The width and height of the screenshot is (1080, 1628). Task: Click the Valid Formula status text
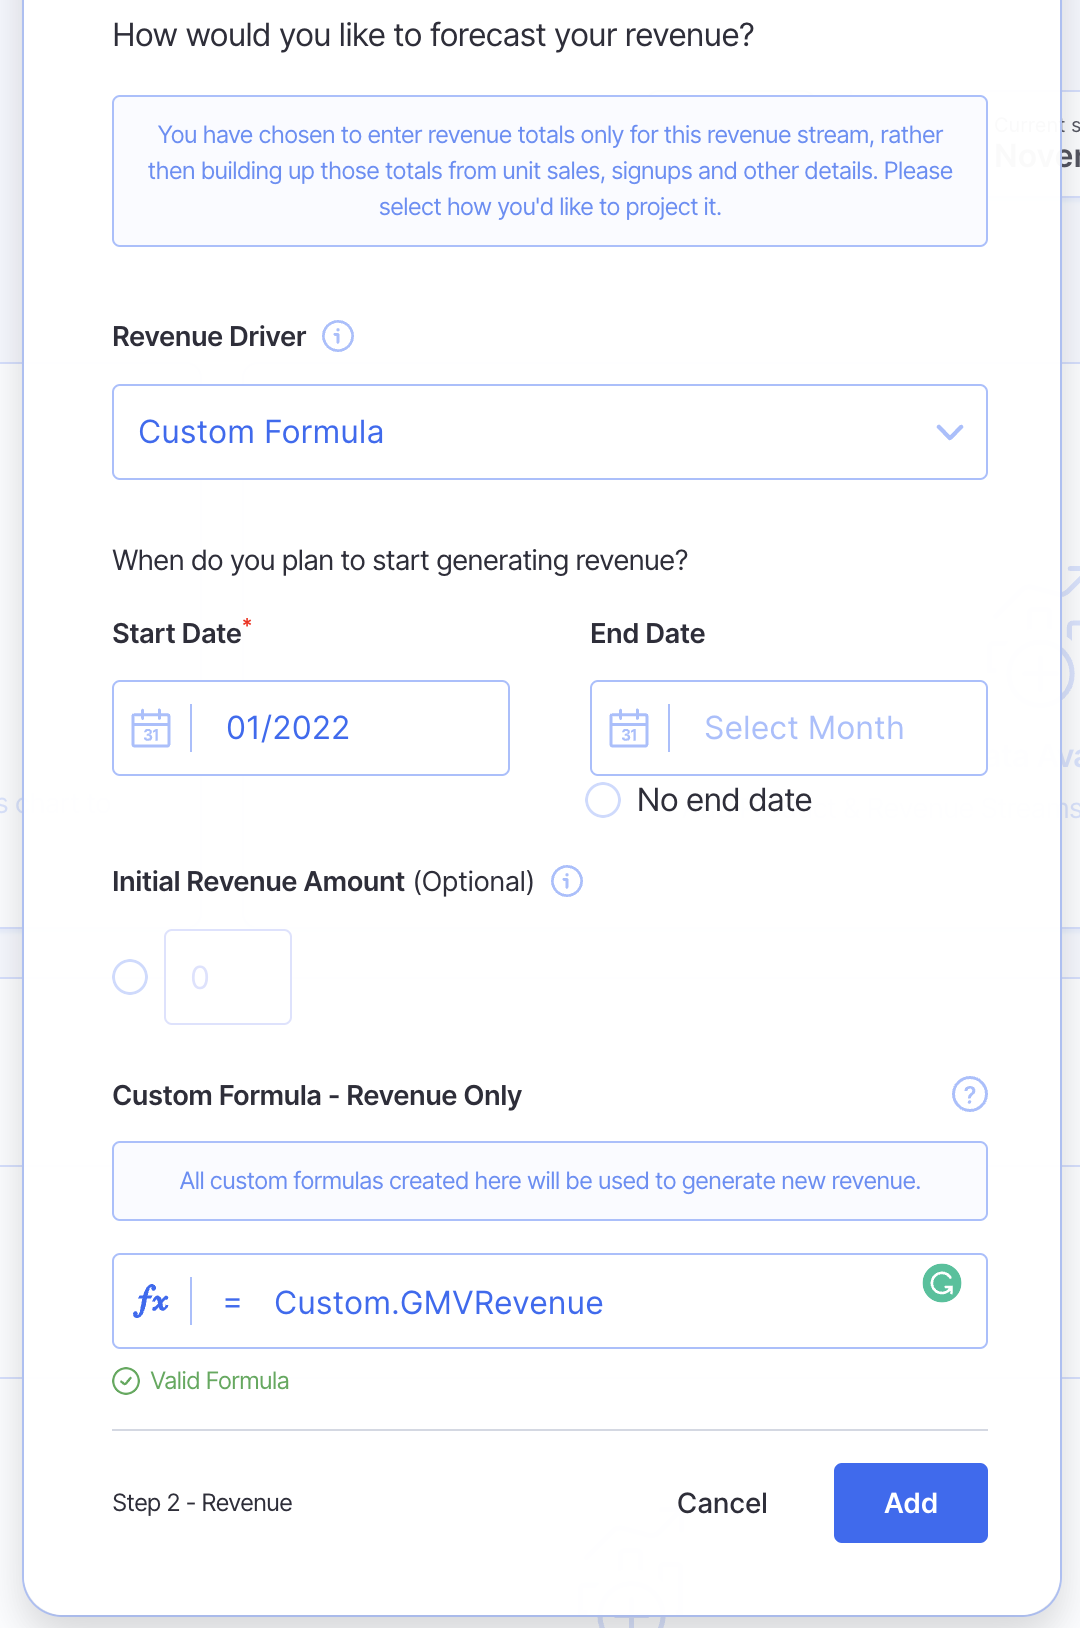pyautogui.click(x=219, y=1381)
